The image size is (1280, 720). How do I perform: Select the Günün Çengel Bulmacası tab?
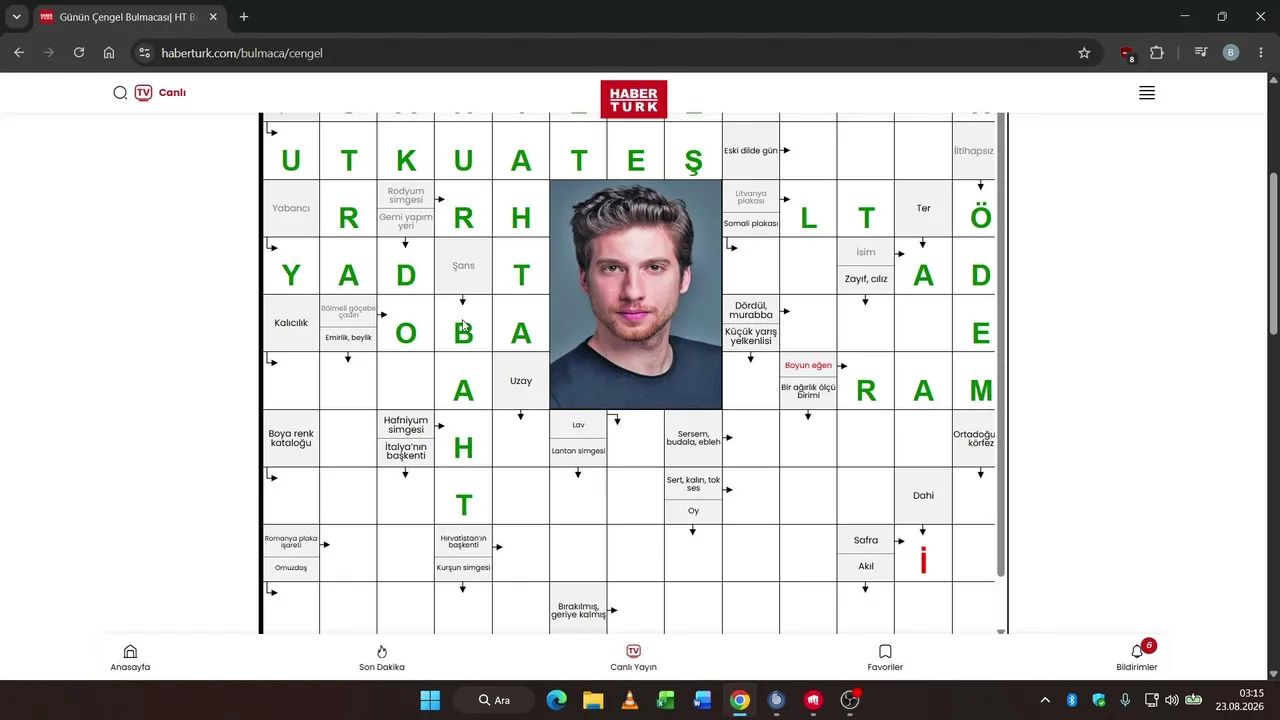[x=130, y=17]
